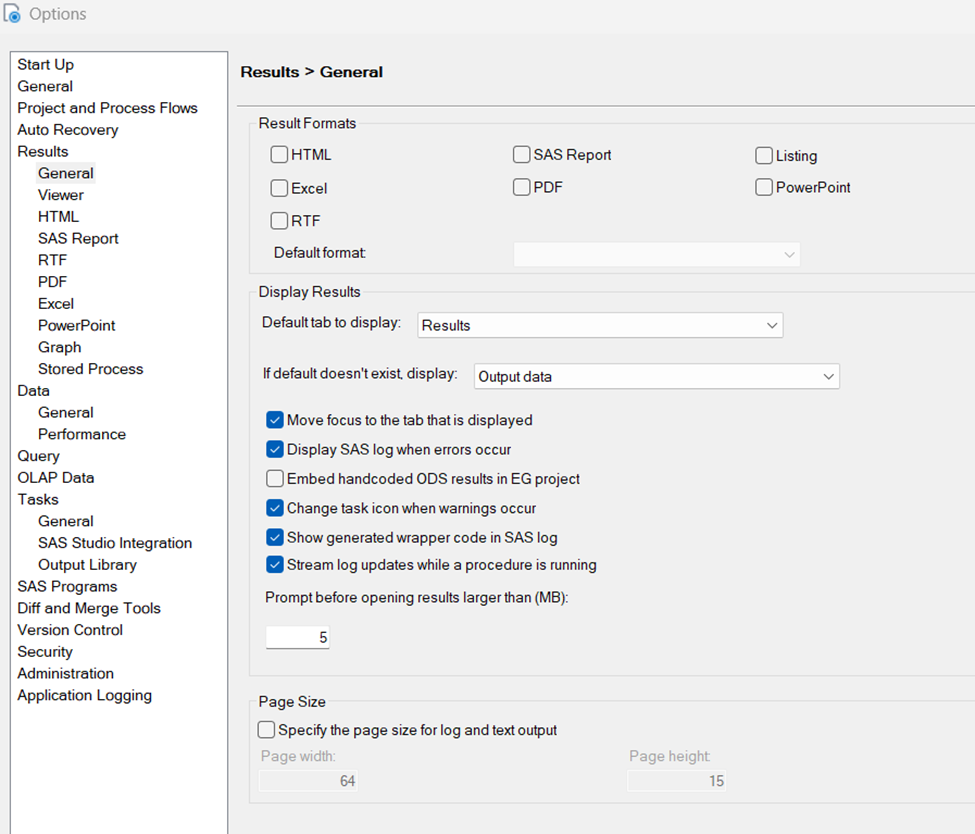Enable the HTML result format
Viewport: 975px width, 834px height.
pyautogui.click(x=280, y=155)
